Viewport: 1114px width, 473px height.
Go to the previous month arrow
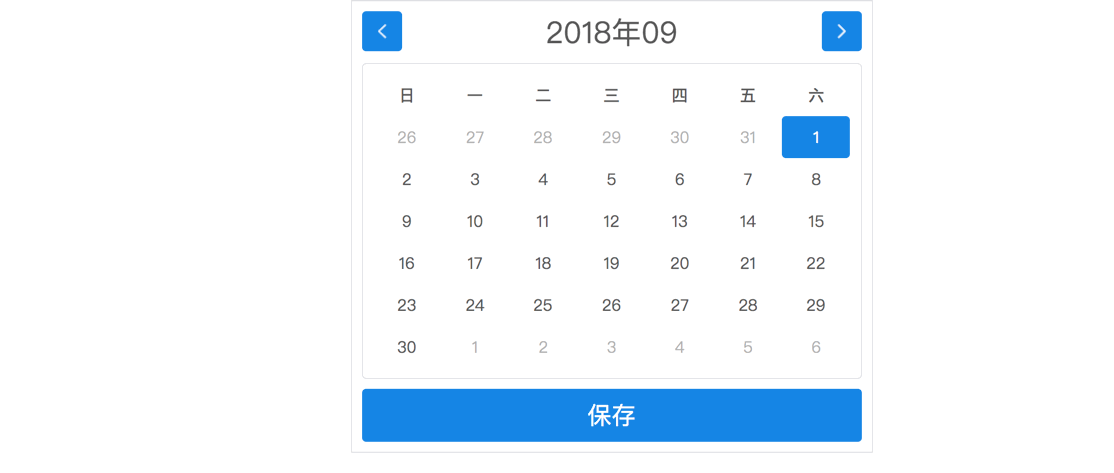click(382, 31)
